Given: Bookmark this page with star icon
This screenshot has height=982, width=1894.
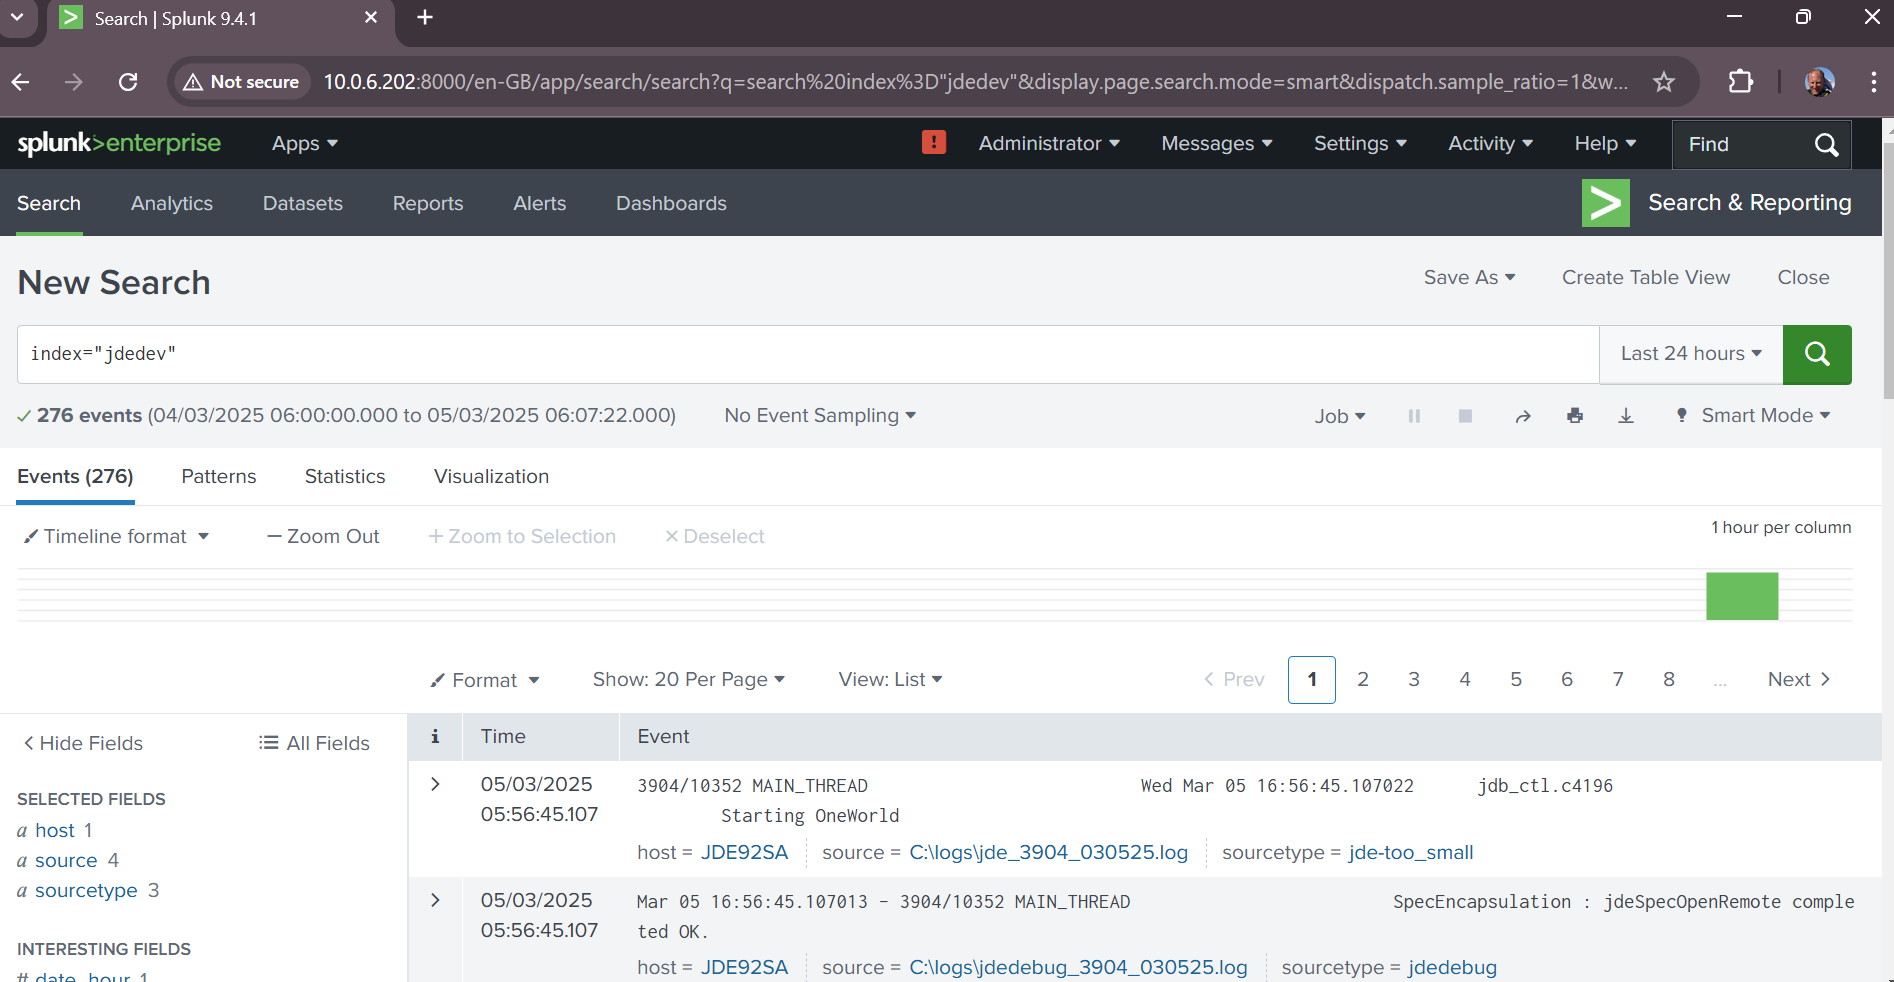Looking at the screenshot, I should [x=1663, y=82].
